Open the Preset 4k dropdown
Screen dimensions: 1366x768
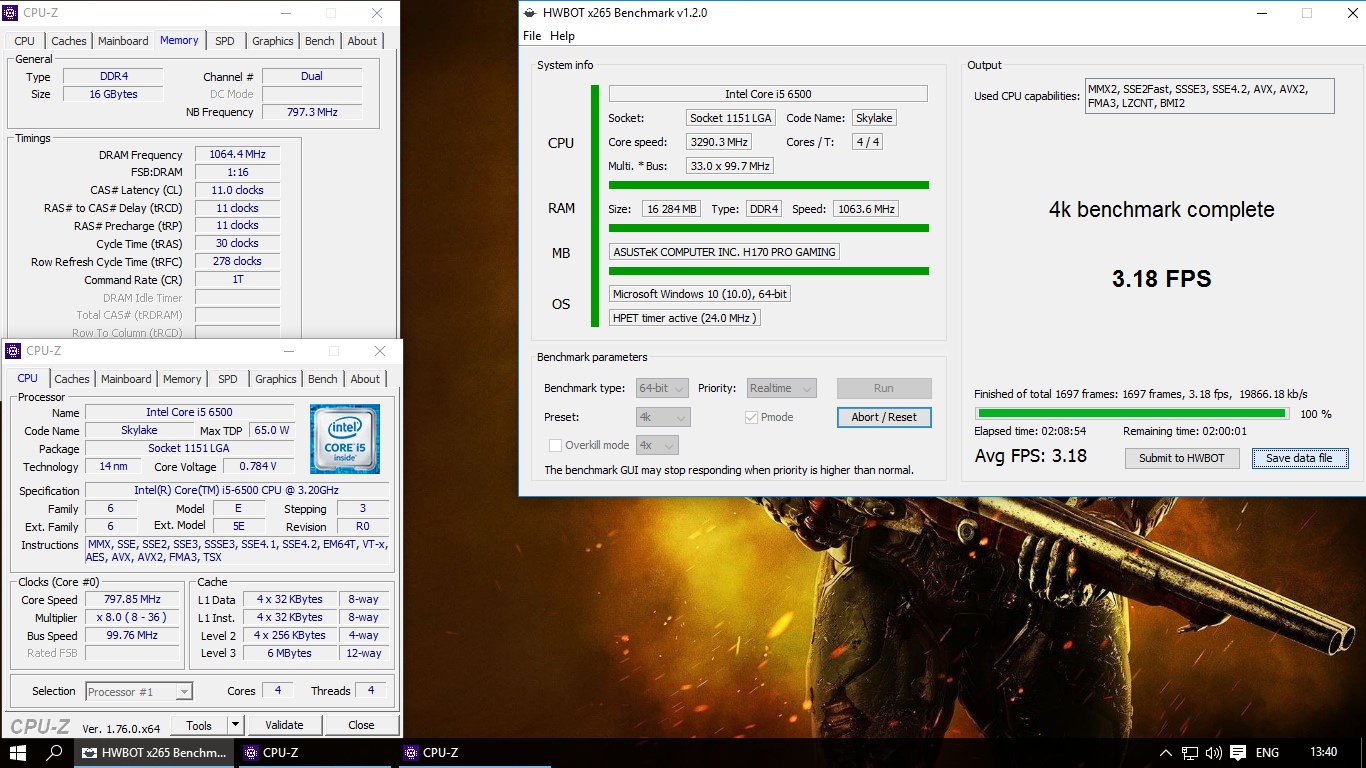[664, 417]
